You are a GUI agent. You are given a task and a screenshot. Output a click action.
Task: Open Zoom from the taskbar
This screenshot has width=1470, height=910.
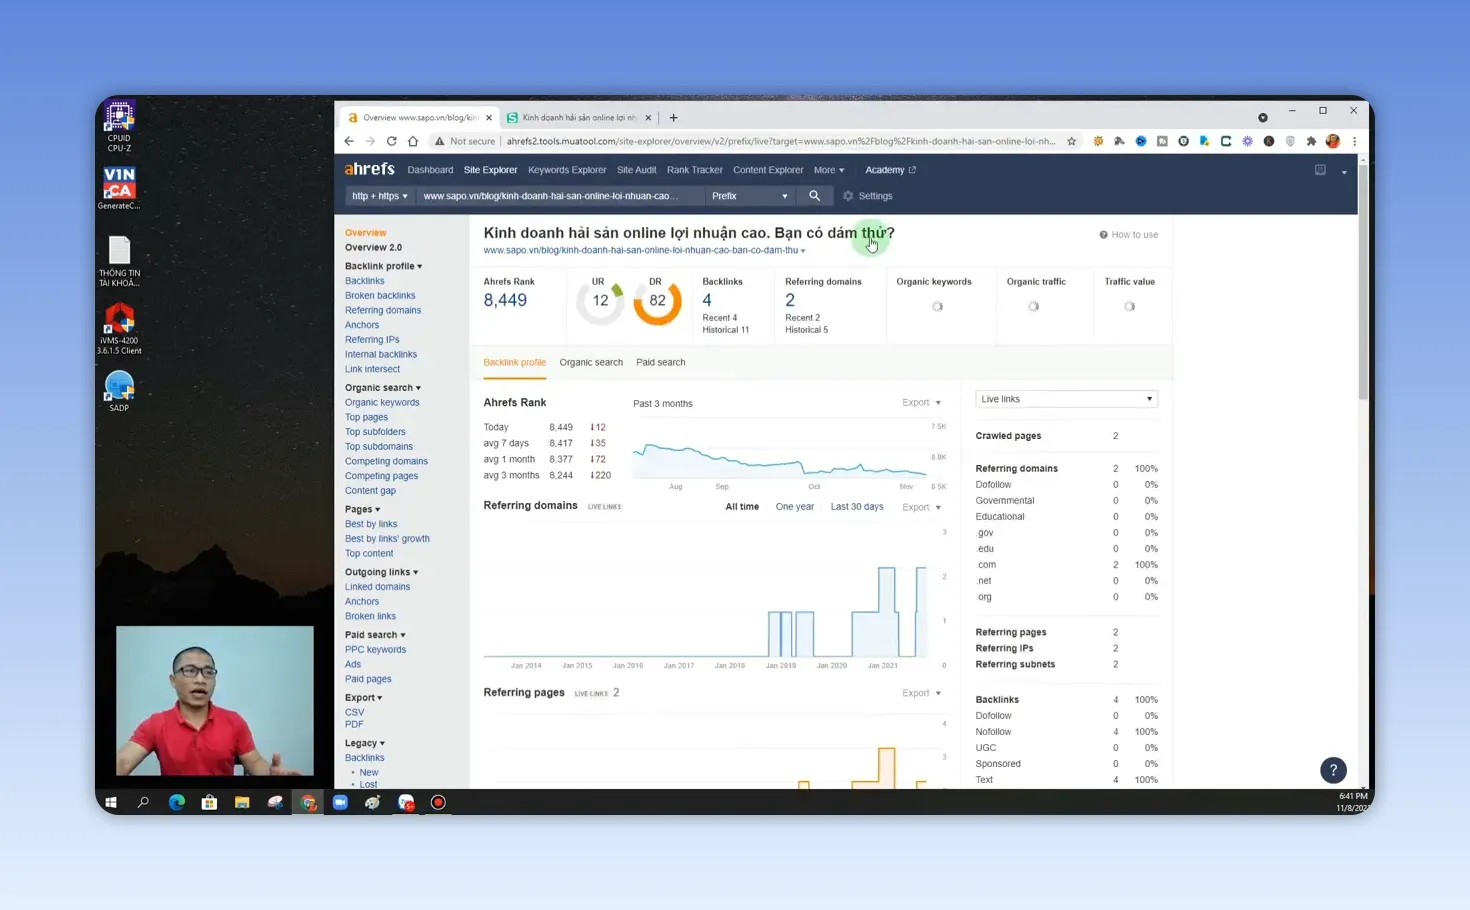pos(340,802)
